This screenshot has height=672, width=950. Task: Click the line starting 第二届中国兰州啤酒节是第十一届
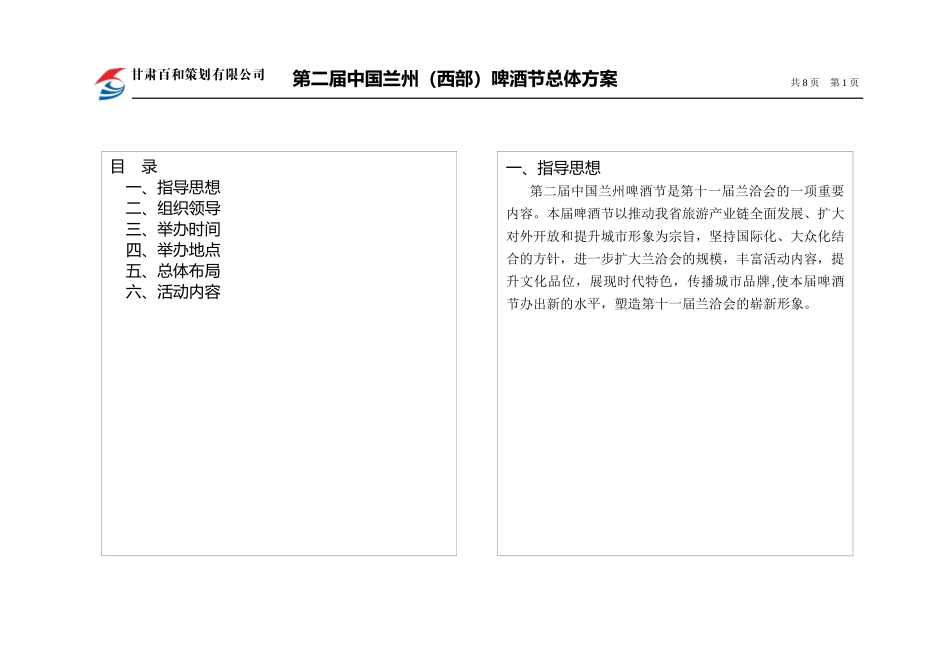[x=686, y=191]
